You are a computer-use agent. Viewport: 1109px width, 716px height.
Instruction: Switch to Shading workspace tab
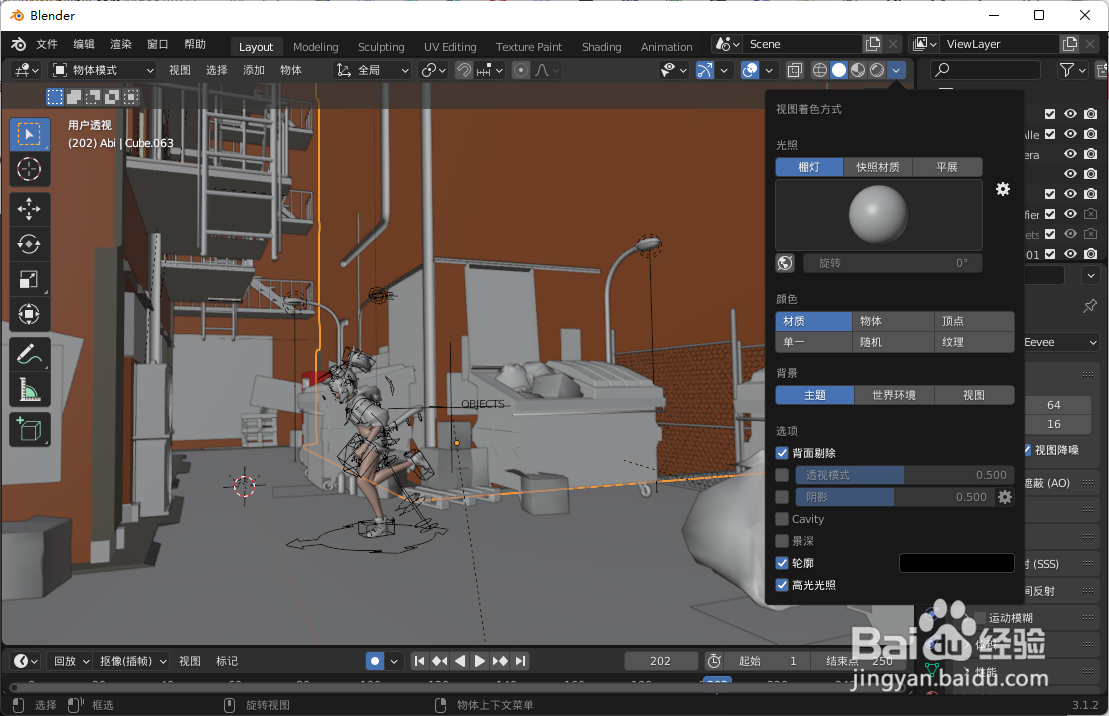[601, 47]
